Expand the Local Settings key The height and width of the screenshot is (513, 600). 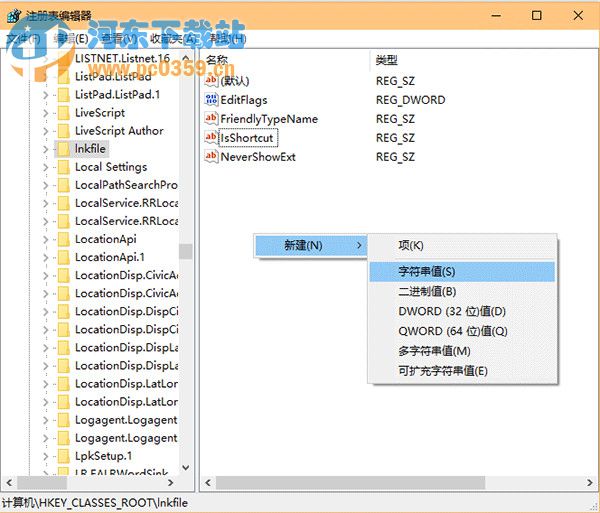pos(46,167)
